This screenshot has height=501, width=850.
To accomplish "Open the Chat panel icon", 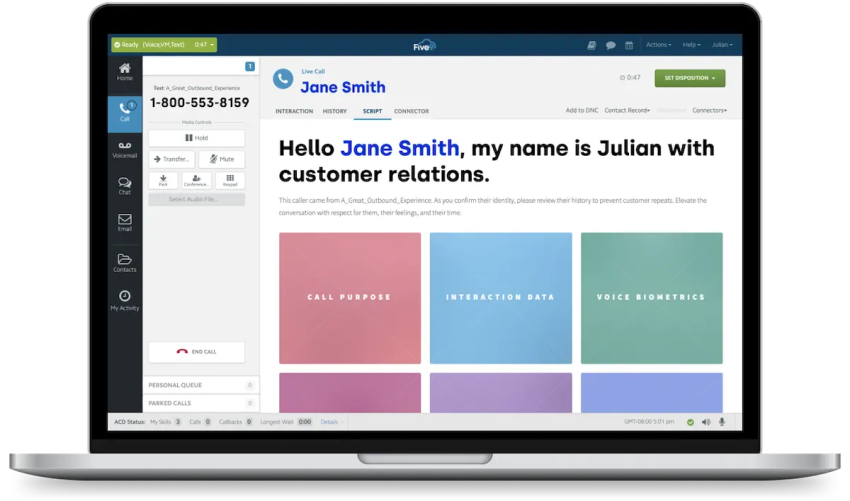I will coord(125,186).
